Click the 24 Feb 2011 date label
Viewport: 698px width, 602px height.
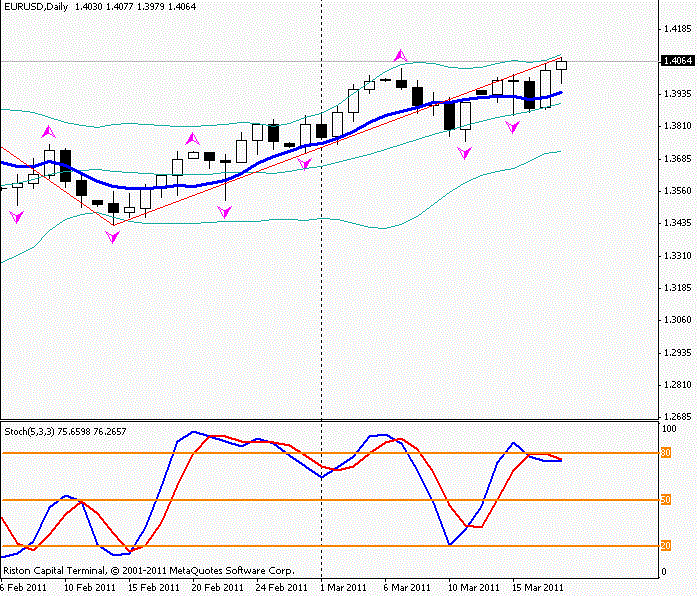[281, 588]
